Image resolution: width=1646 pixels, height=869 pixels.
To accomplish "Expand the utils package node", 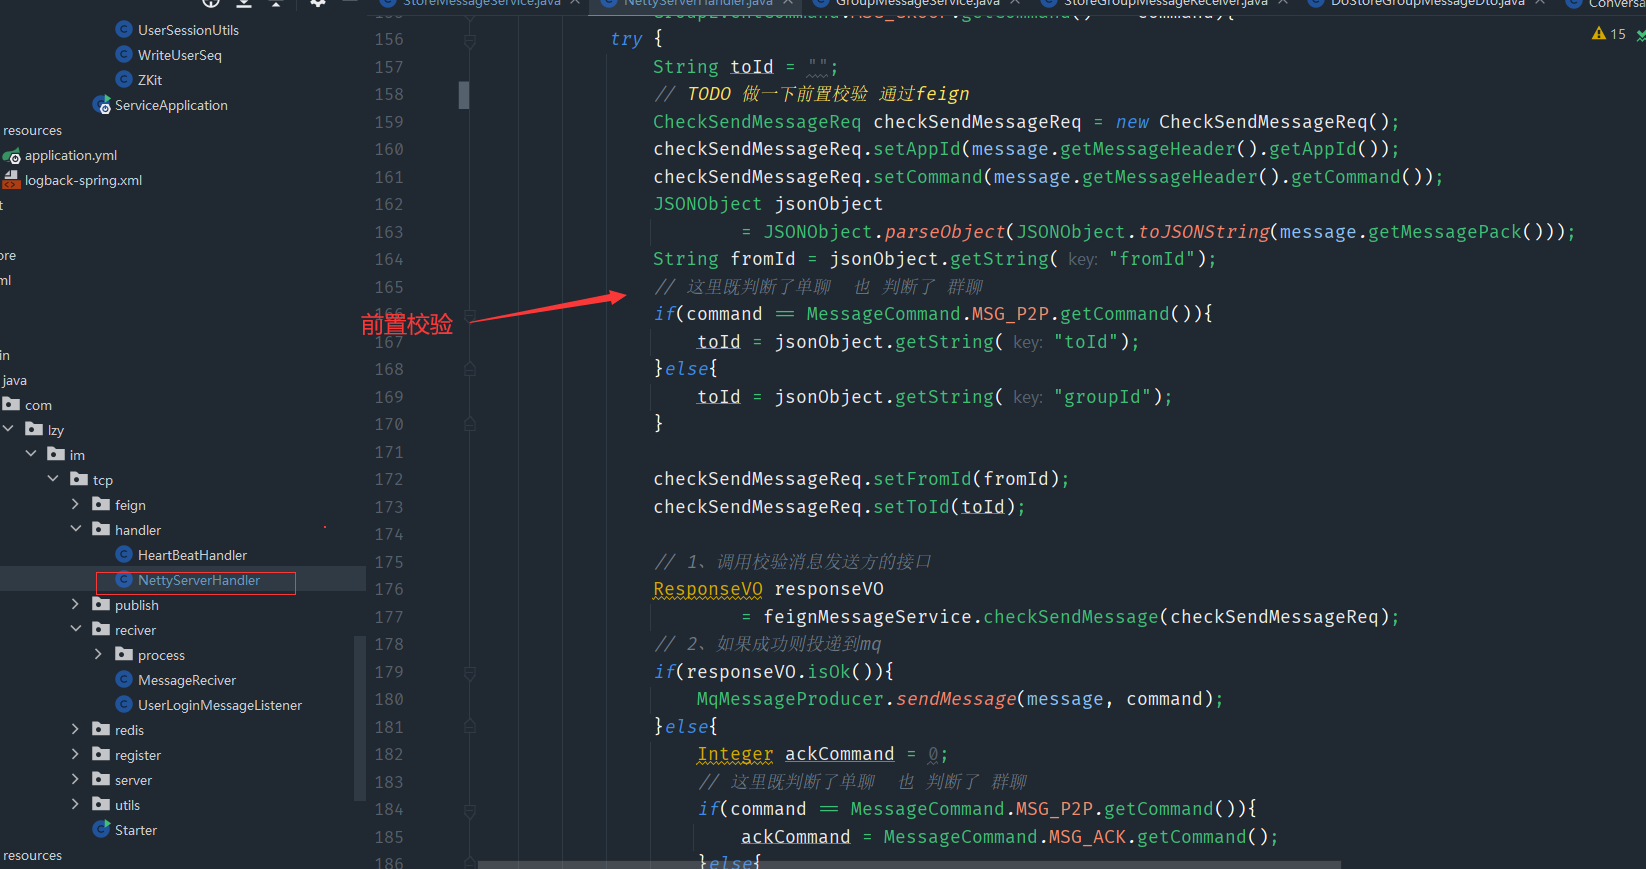I will (75, 803).
